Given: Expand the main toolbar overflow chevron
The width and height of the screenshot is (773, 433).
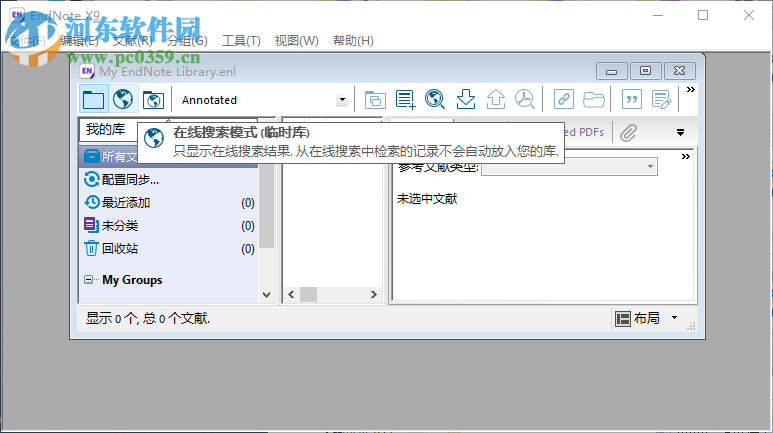Looking at the screenshot, I should tap(691, 90).
